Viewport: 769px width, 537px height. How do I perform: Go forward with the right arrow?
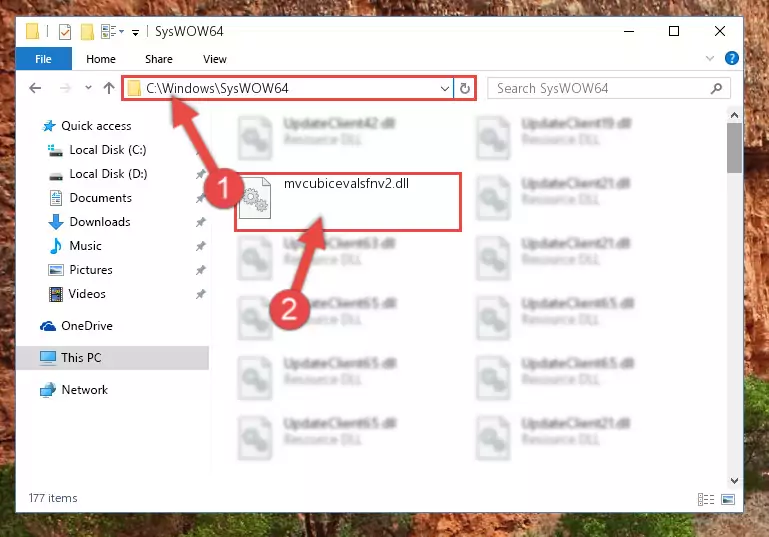65,88
